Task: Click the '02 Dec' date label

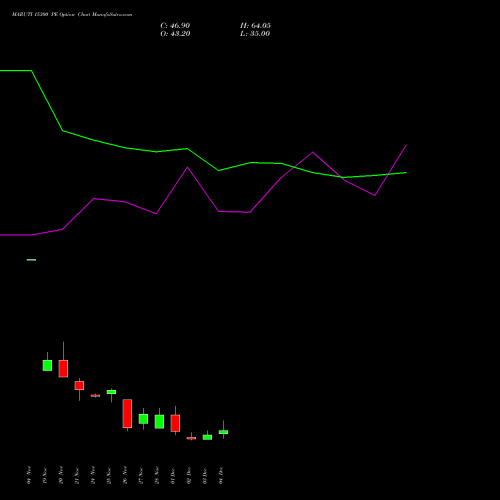Action: coord(189,476)
